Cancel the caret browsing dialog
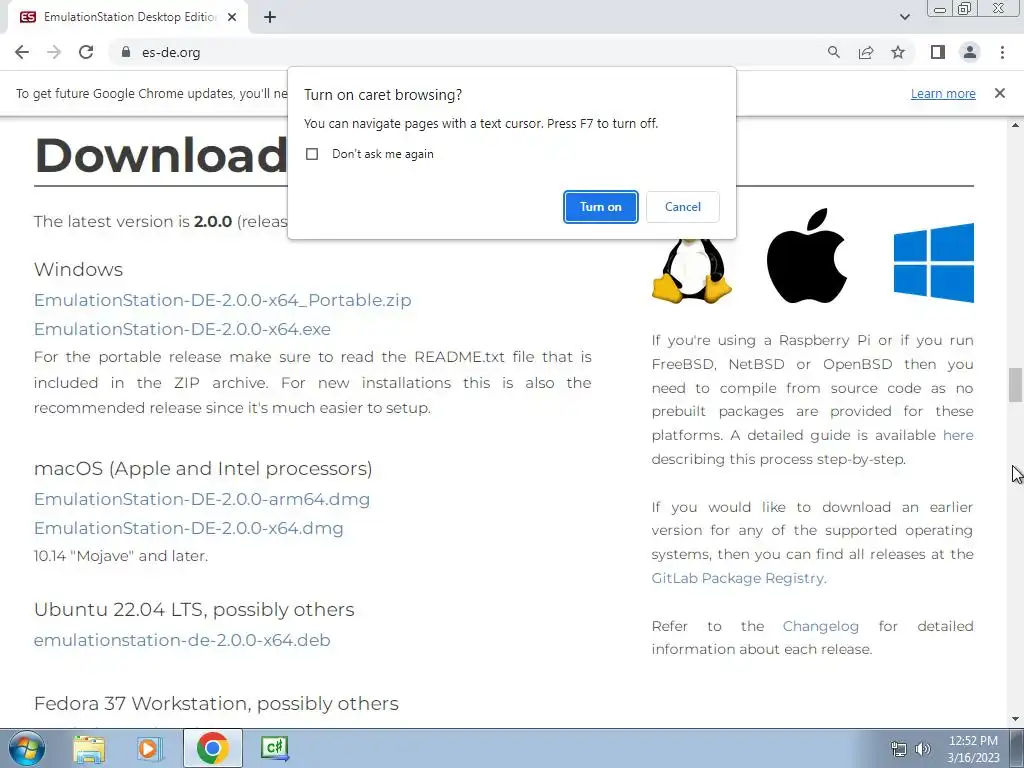Image resolution: width=1024 pixels, height=768 pixels. point(682,207)
